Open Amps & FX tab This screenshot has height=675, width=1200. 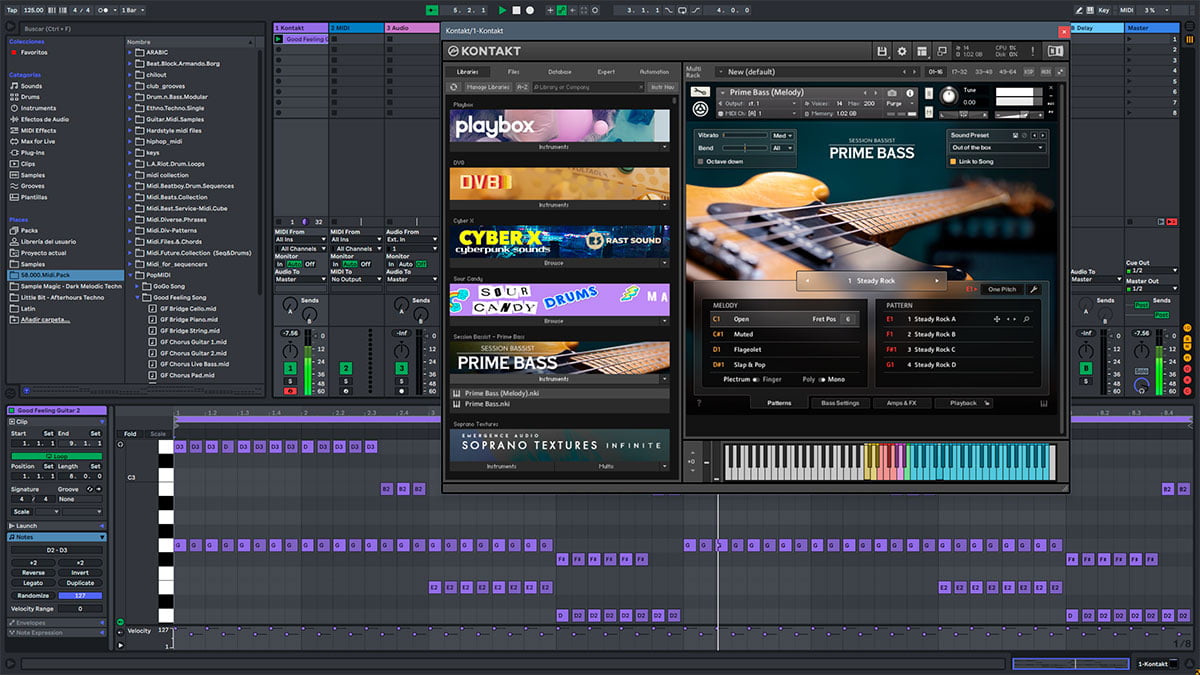[x=901, y=403]
